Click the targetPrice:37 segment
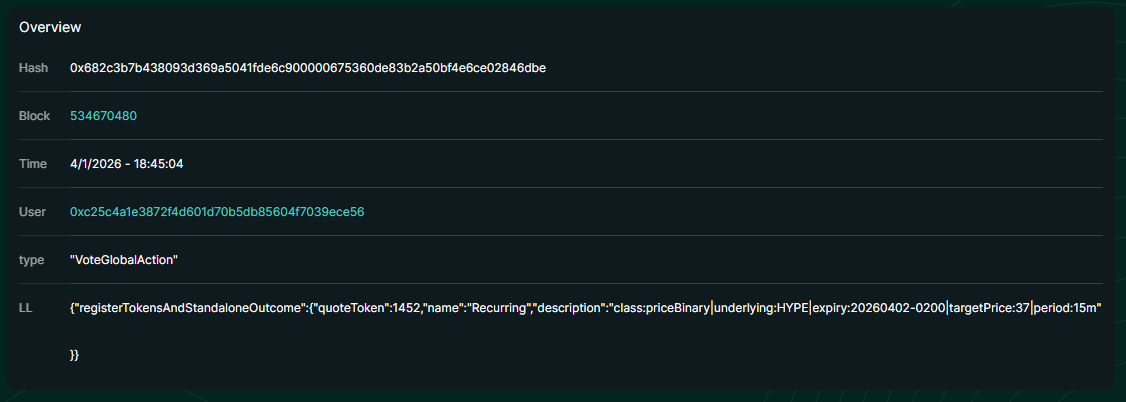 [x=989, y=308]
